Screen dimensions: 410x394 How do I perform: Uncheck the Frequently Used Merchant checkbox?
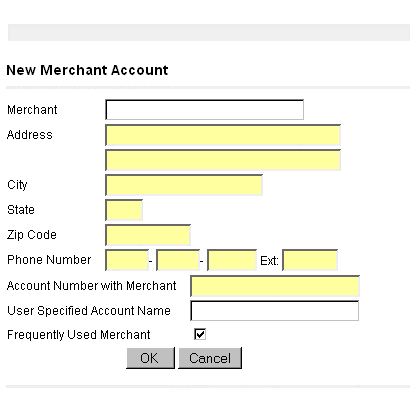click(x=200, y=334)
